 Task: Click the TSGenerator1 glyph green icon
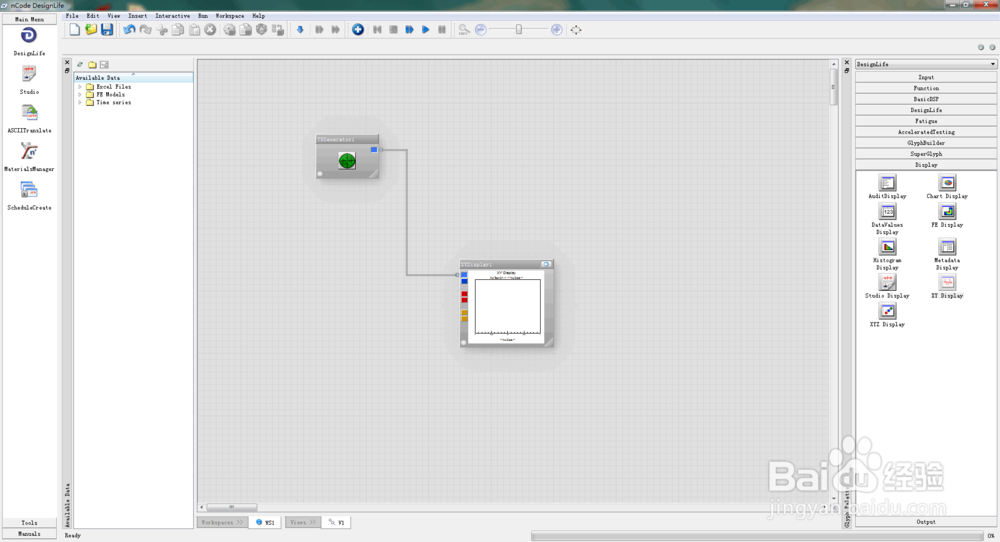pyautogui.click(x=347, y=161)
